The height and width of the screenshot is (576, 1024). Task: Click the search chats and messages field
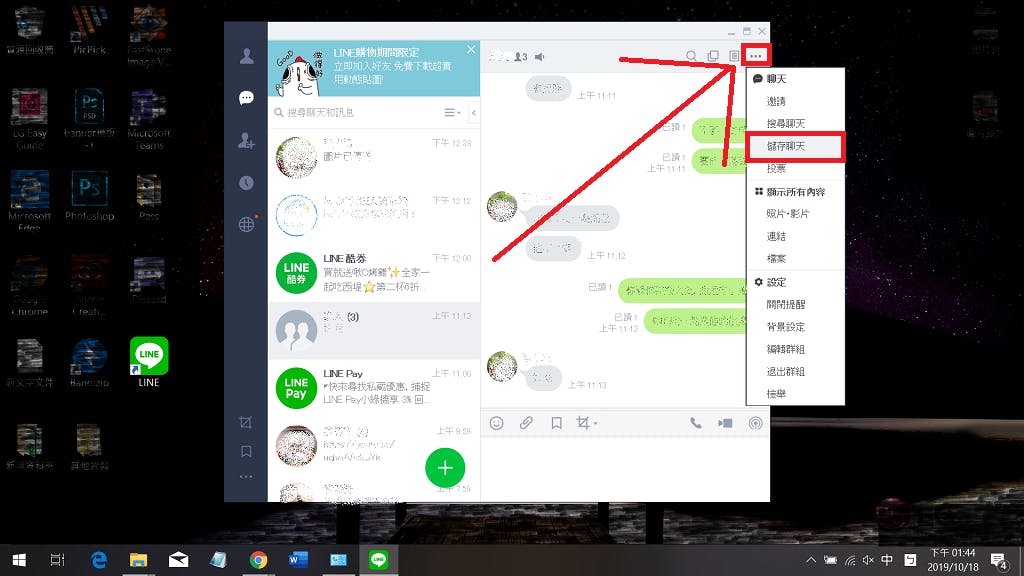(x=356, y=112)
